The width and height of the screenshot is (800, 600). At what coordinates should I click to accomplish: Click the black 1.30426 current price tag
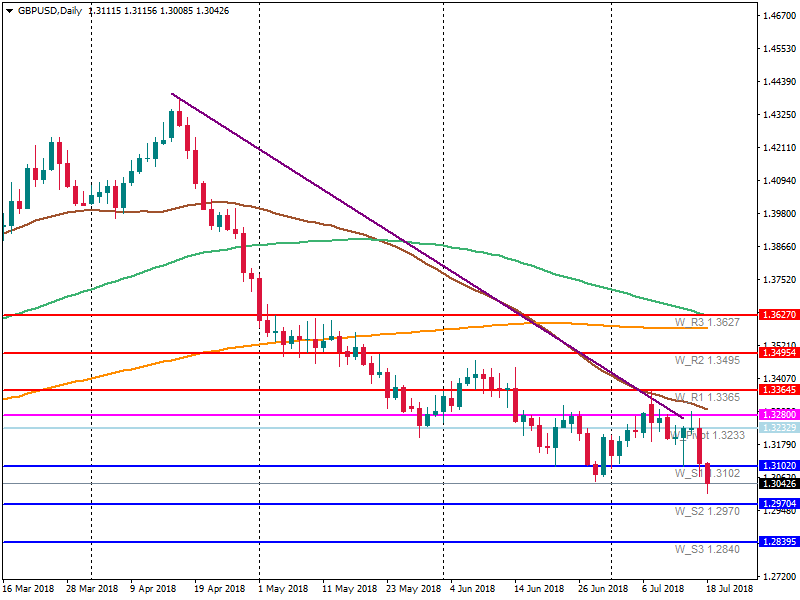(x=778, y=484)
